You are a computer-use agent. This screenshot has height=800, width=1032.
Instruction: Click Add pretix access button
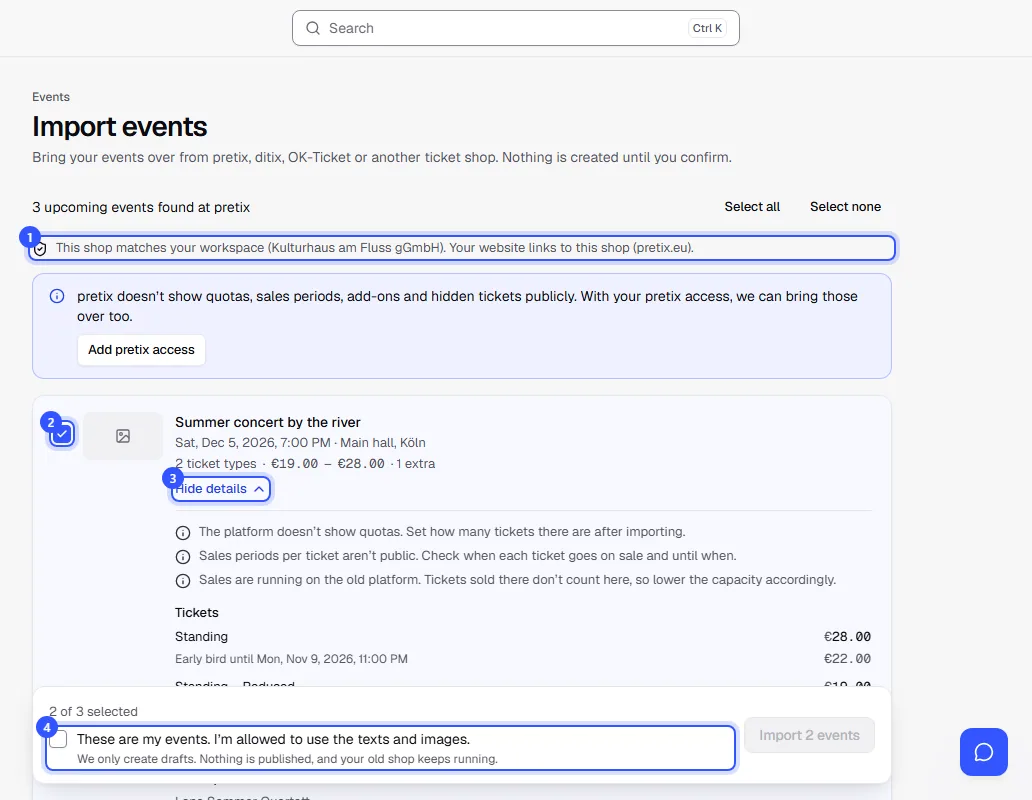[142, 349]
